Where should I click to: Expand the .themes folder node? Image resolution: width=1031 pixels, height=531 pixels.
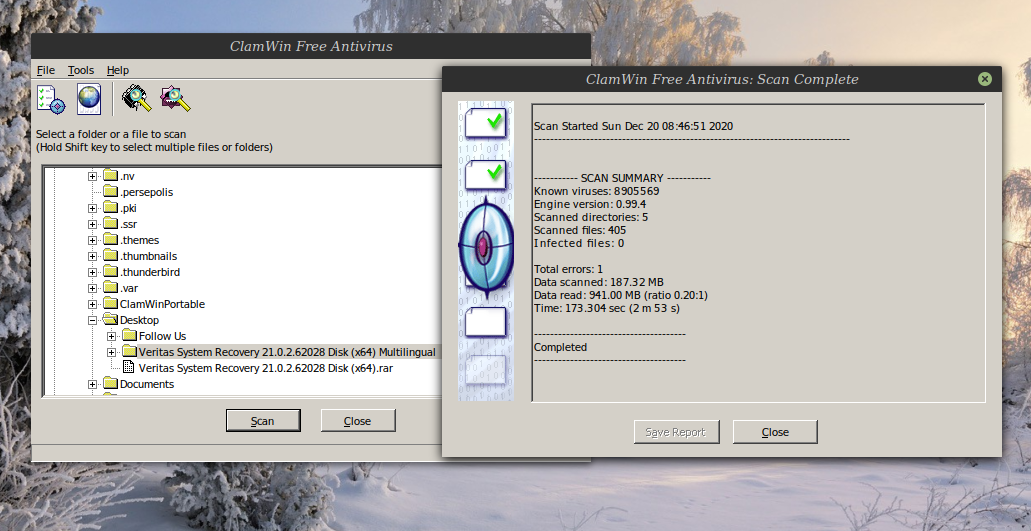93,240
